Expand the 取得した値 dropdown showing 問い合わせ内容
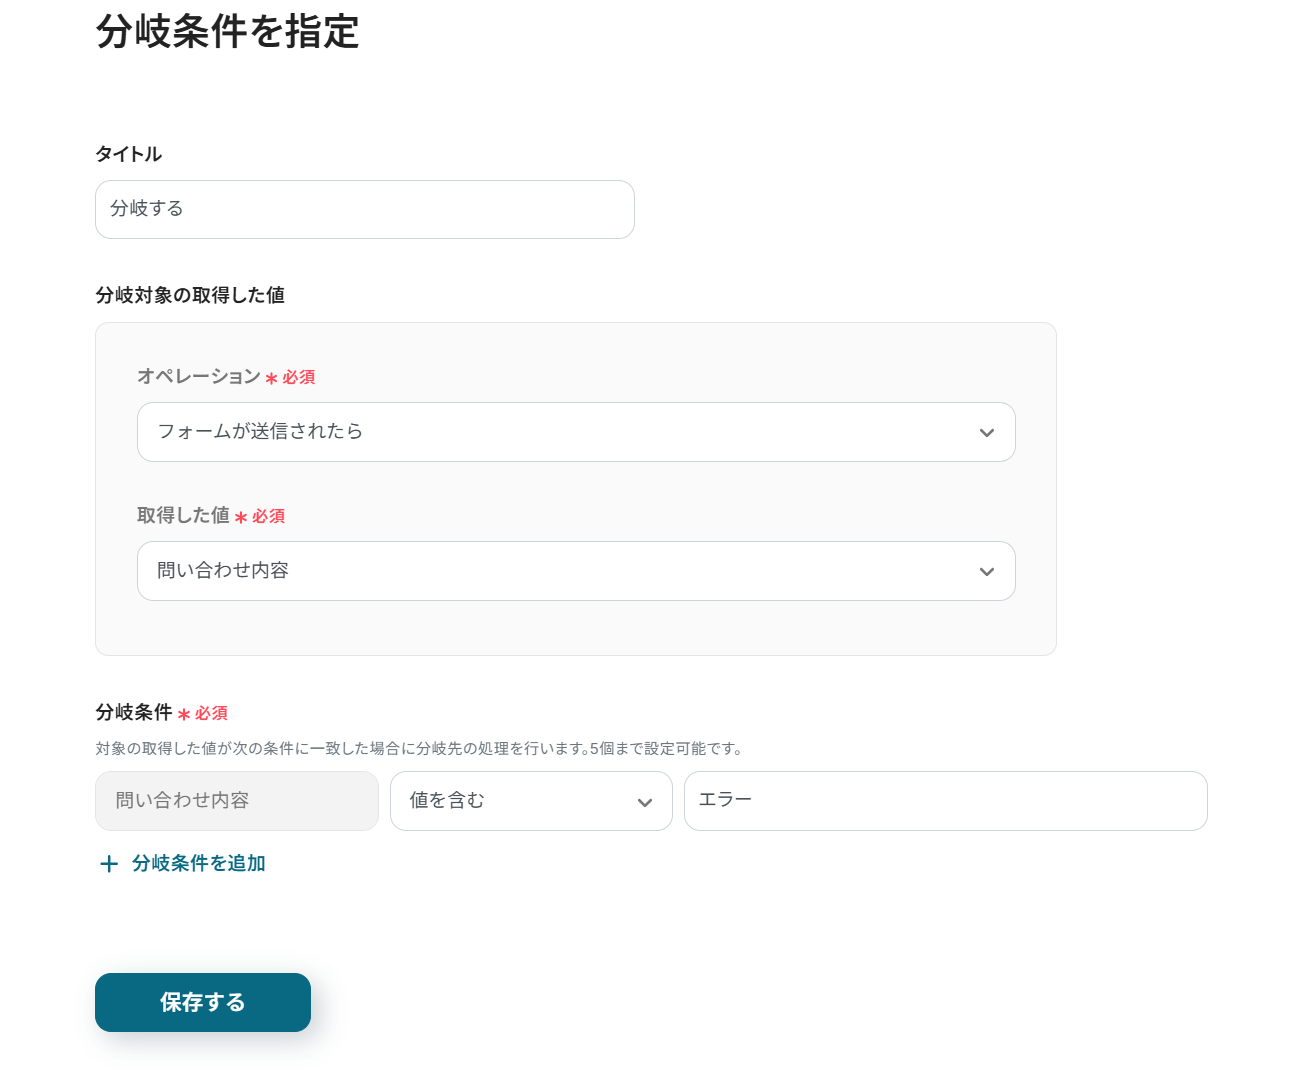Screen dimensions: 1290x1087 [560, 571]
